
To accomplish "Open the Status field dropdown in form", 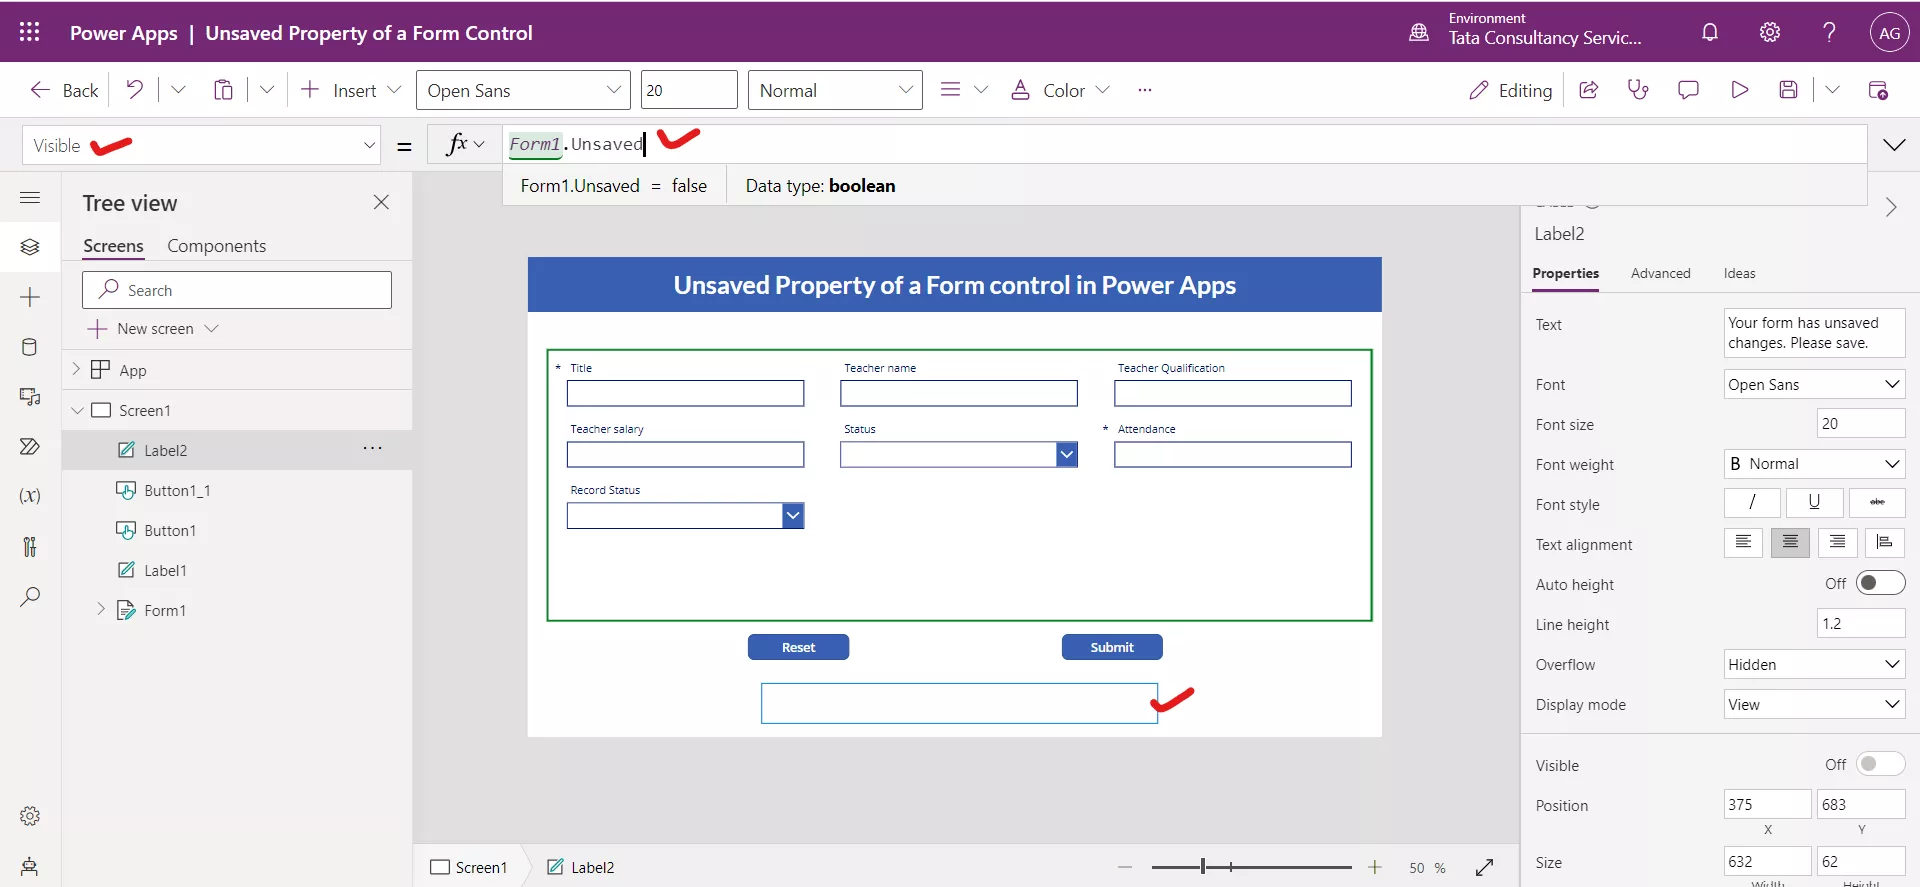I will pos(1067,455).
